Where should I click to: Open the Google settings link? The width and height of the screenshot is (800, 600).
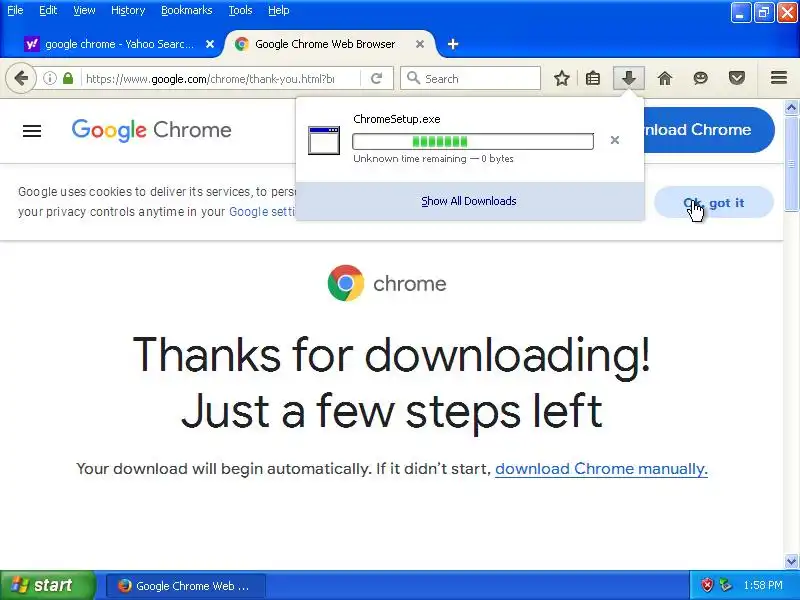(262, 212)
